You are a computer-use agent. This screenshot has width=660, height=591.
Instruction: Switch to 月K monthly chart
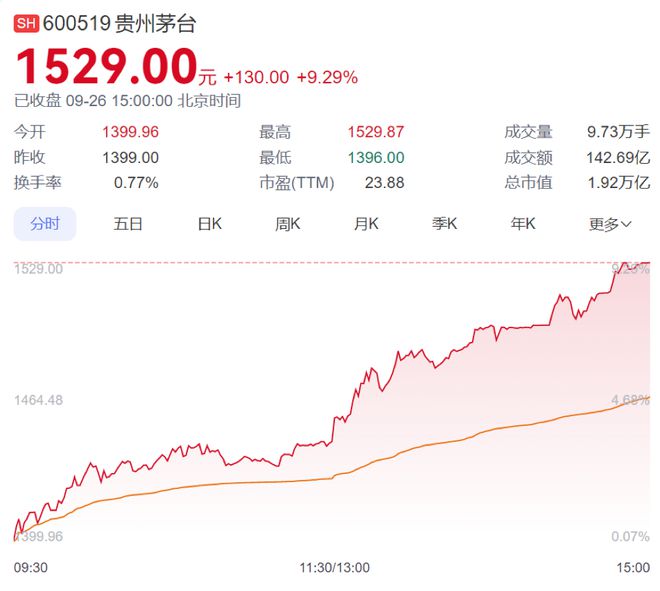(366, 224)
